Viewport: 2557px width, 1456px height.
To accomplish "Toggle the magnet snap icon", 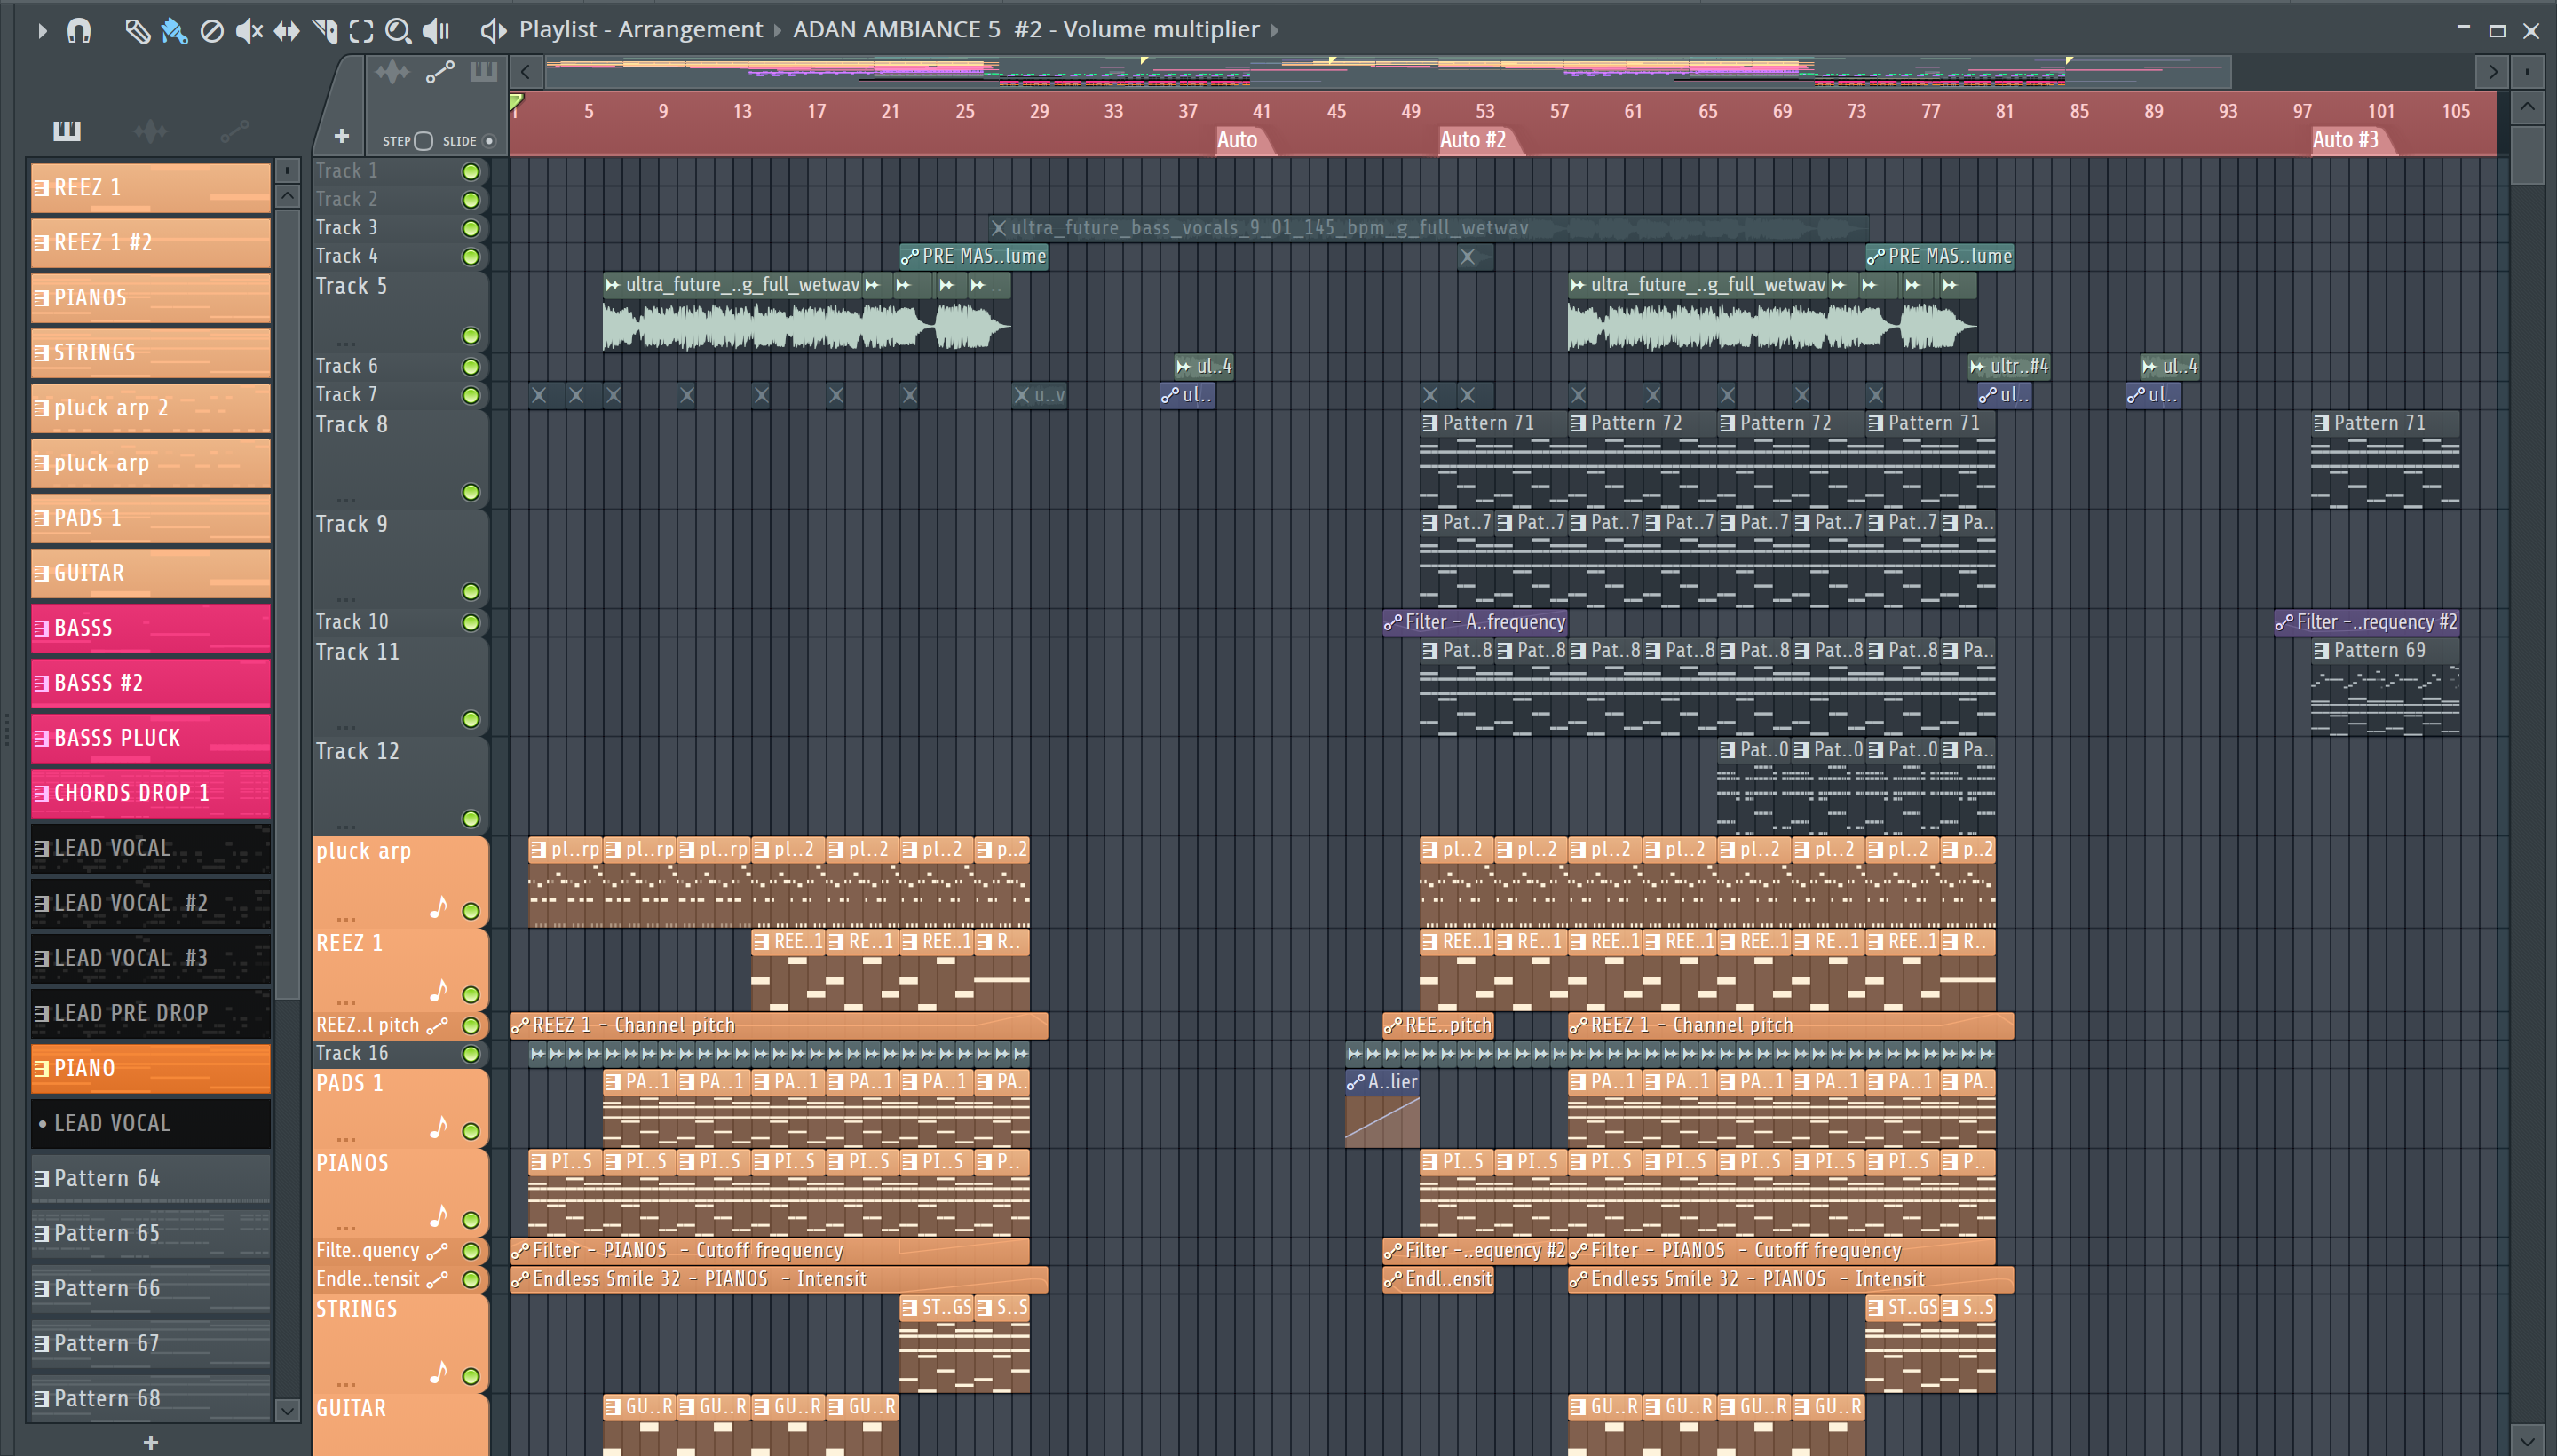I will [79, 31].
